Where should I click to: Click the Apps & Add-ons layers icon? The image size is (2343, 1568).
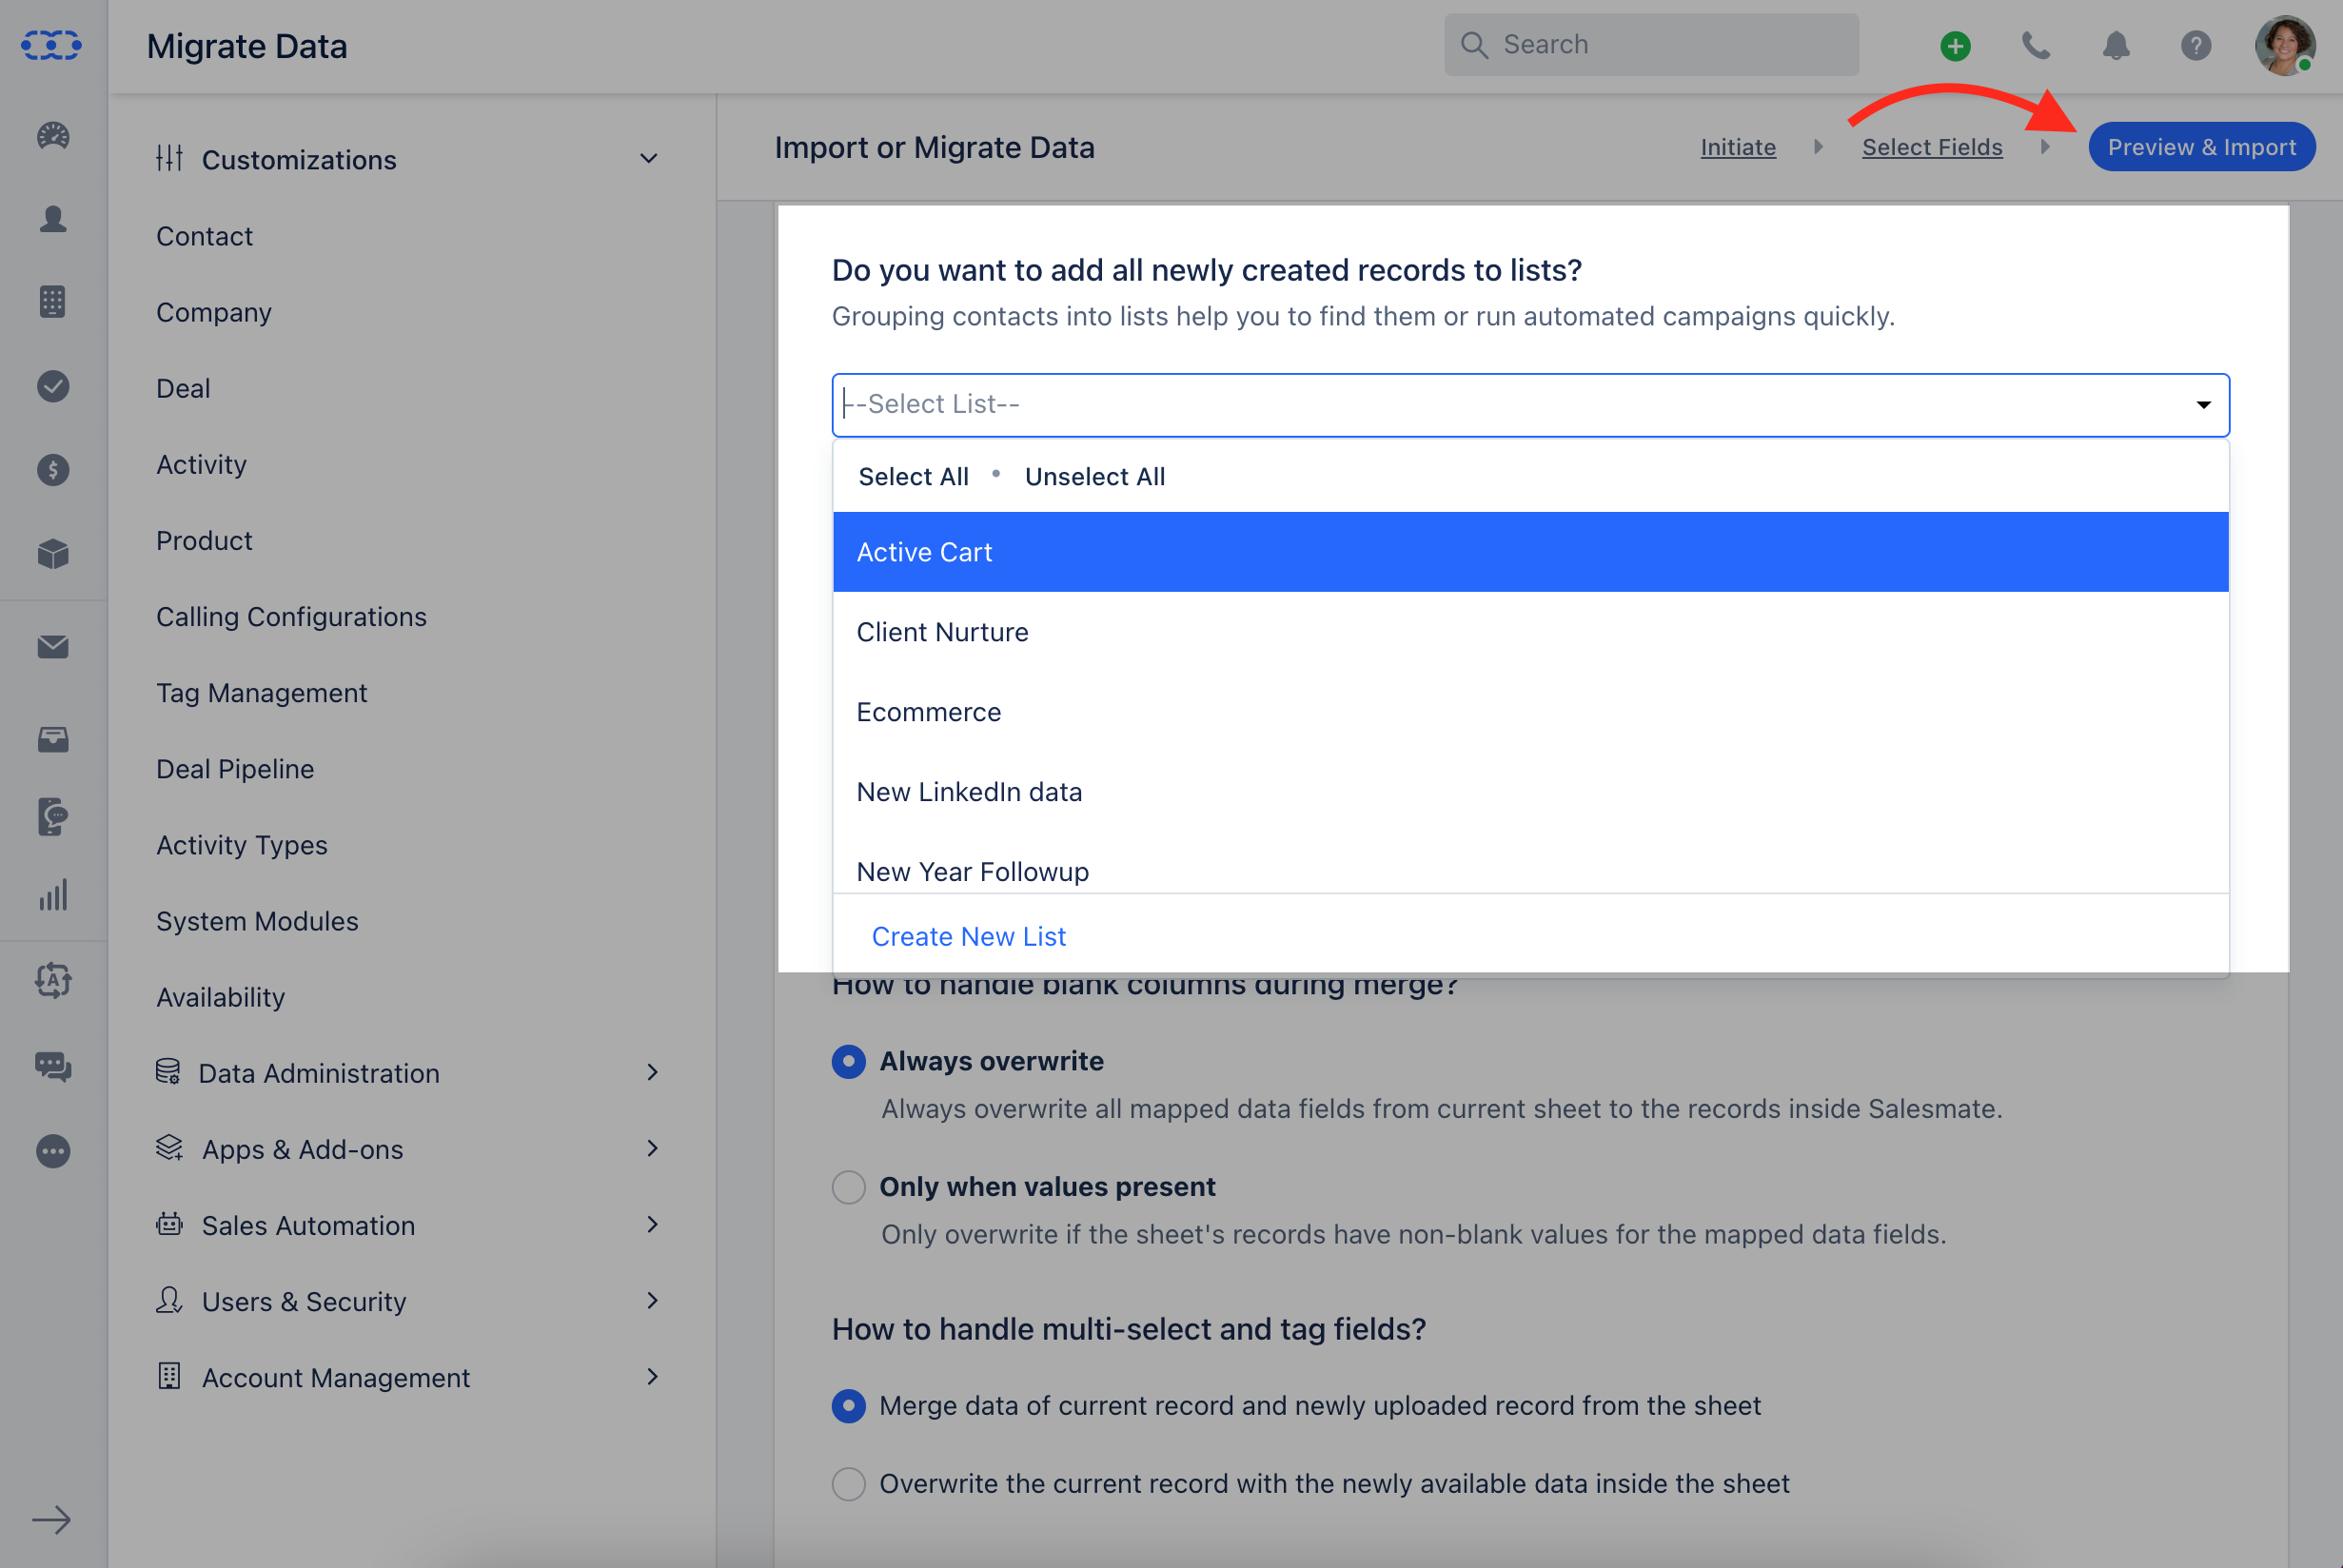coord(169,1148)
